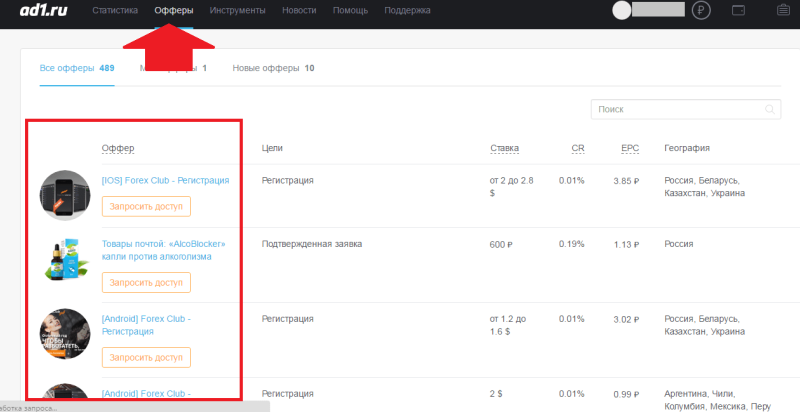Image resolution: width=800 pixels, height=412 pixels.
Task: Open the ruble balance icon
Action: [x=701, y=10]
